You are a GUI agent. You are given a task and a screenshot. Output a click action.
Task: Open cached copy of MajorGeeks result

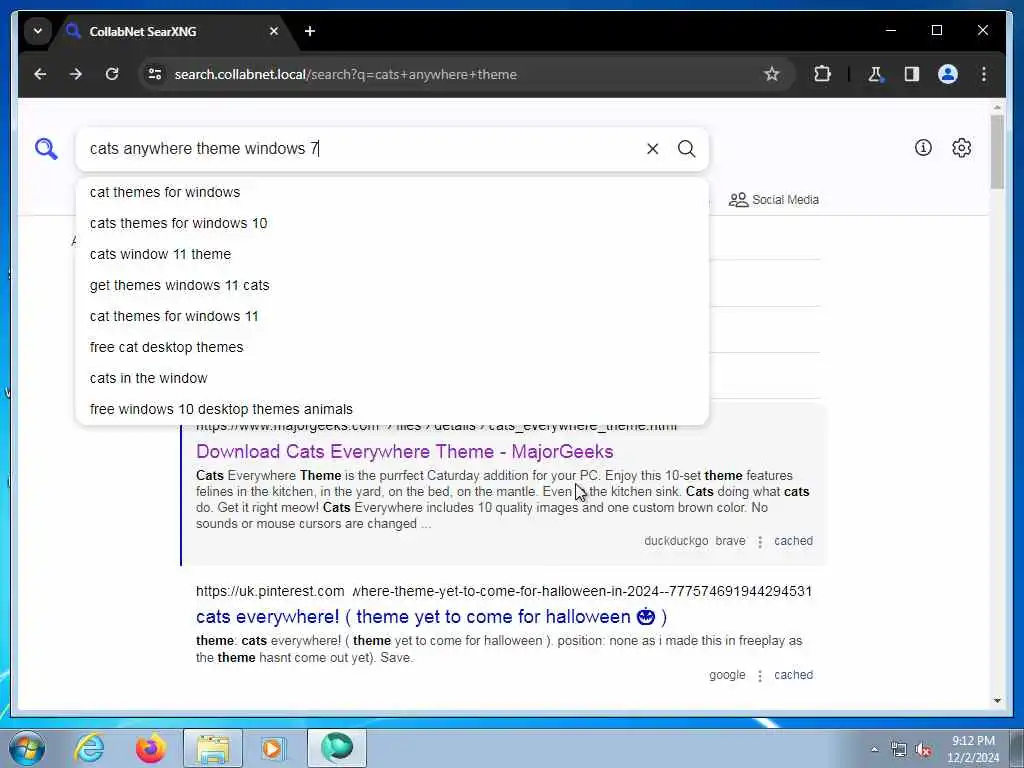point(793,541)
